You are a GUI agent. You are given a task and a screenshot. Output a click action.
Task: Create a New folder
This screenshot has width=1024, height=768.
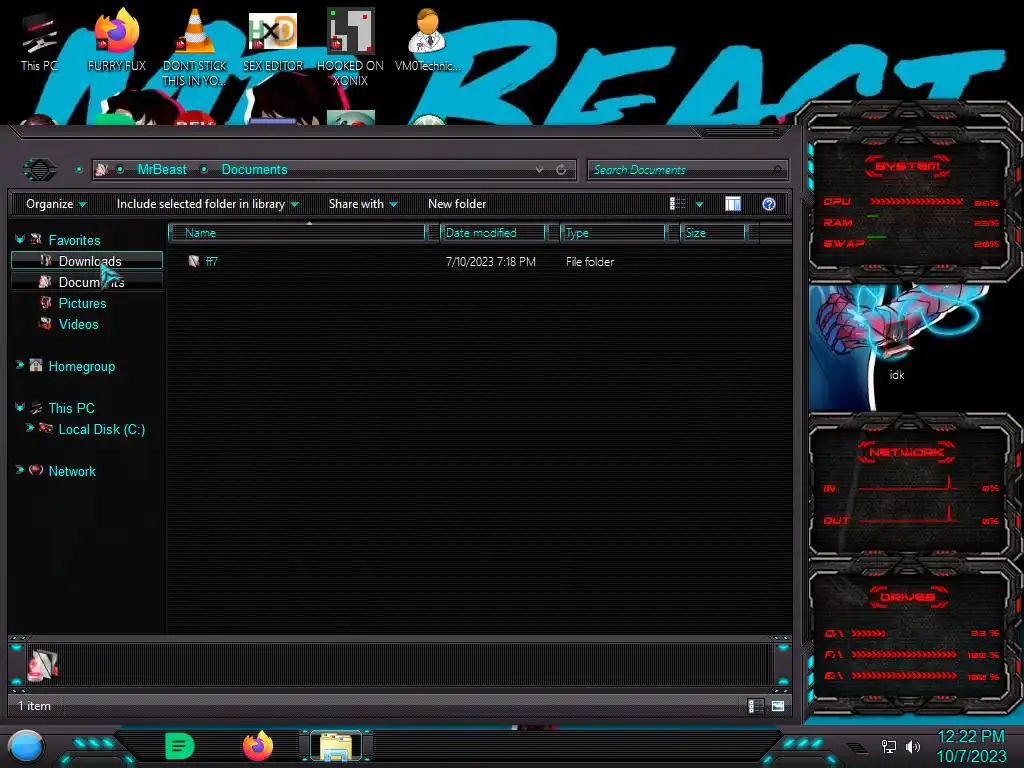pyautogui.click(x=457, y=204)
